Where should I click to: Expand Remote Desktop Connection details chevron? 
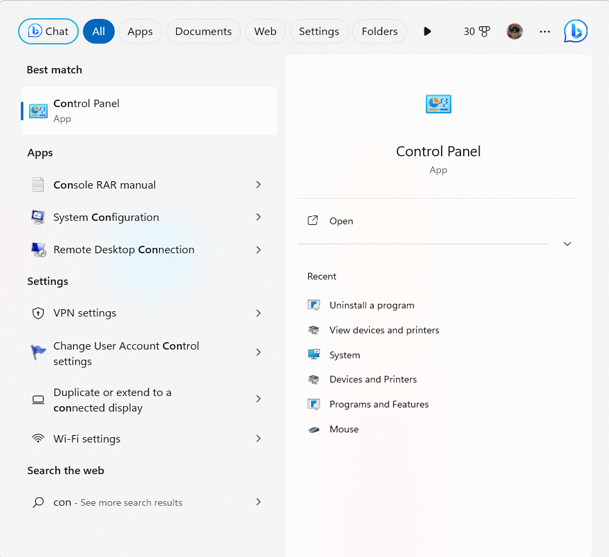tap(258, 250)
